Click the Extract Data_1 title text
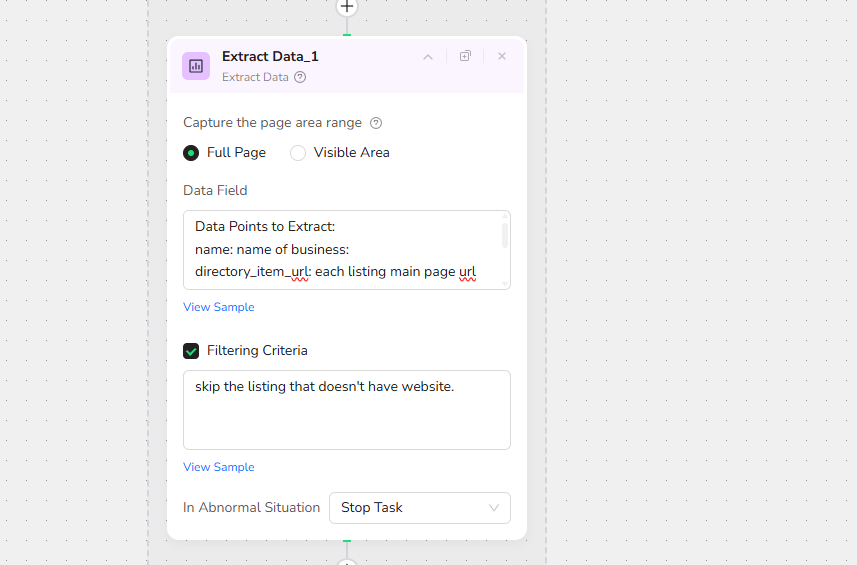The image size is (857, 565). point(270,57)
